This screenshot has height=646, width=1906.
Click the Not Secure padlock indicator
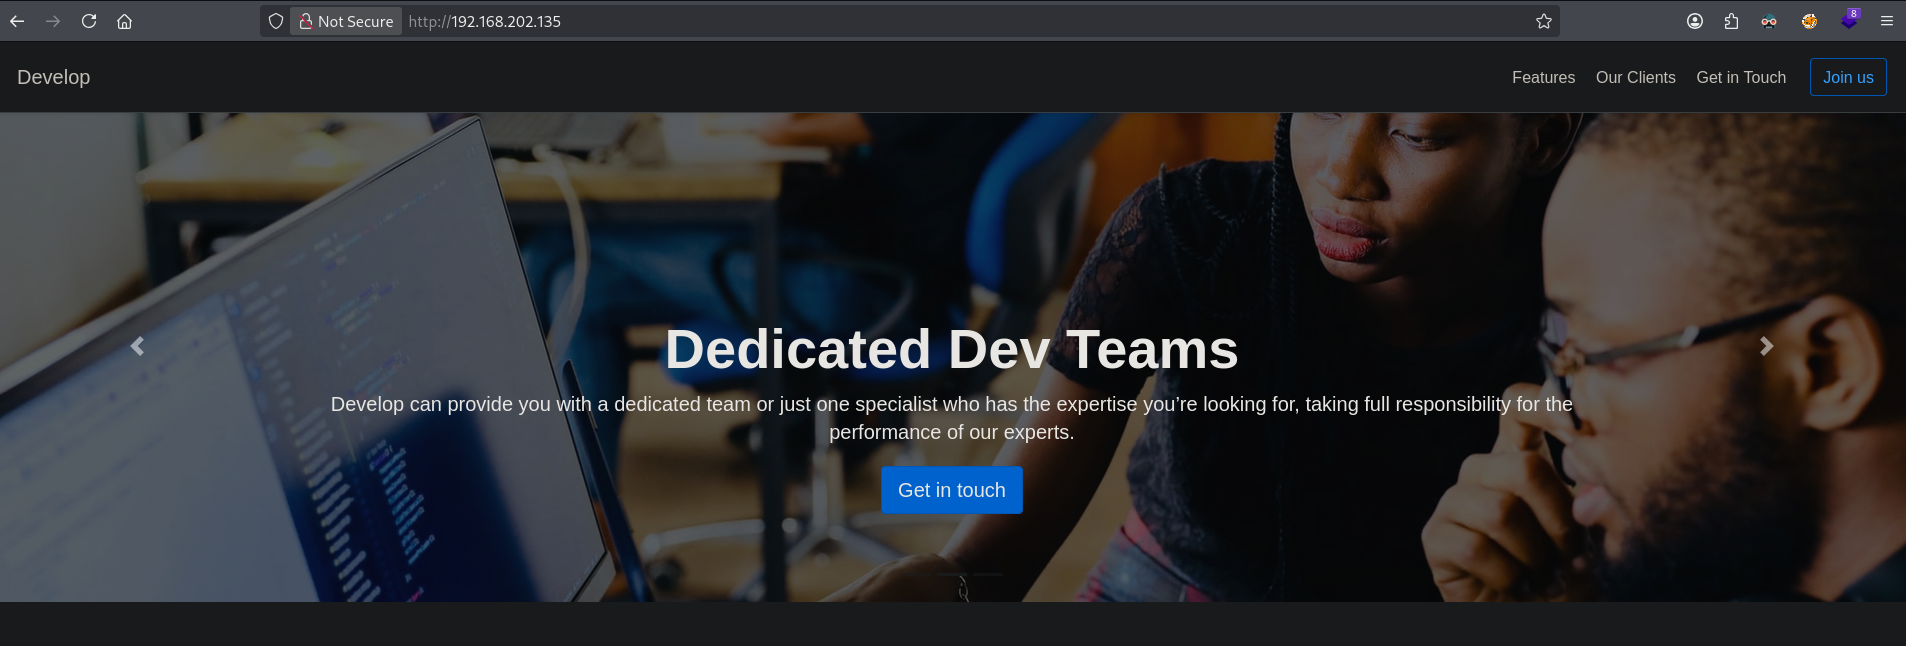[346, 21]
